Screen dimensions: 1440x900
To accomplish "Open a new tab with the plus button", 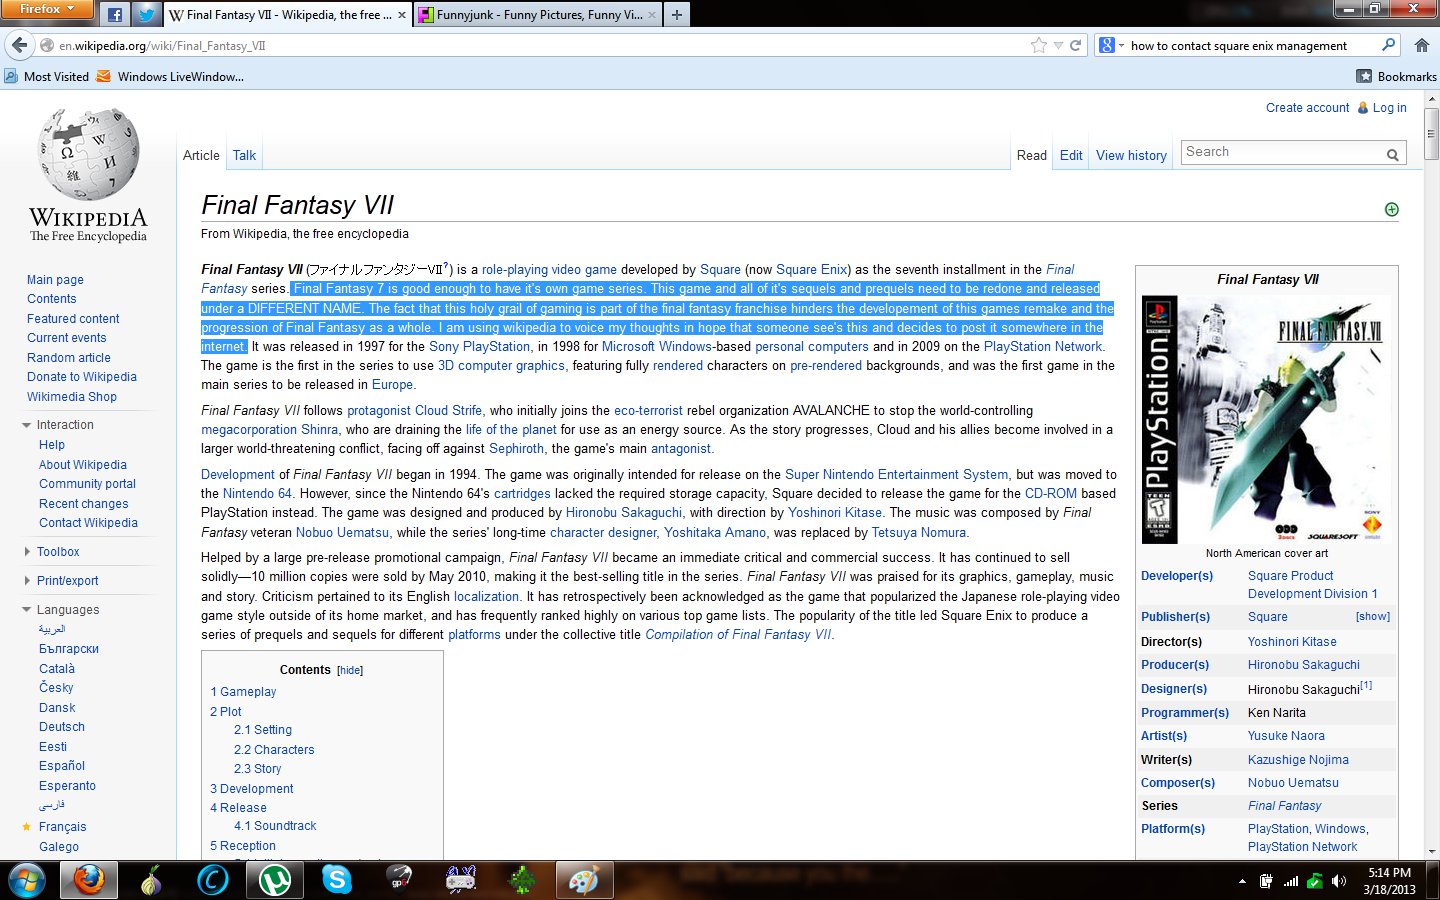I will pos(677,14).
